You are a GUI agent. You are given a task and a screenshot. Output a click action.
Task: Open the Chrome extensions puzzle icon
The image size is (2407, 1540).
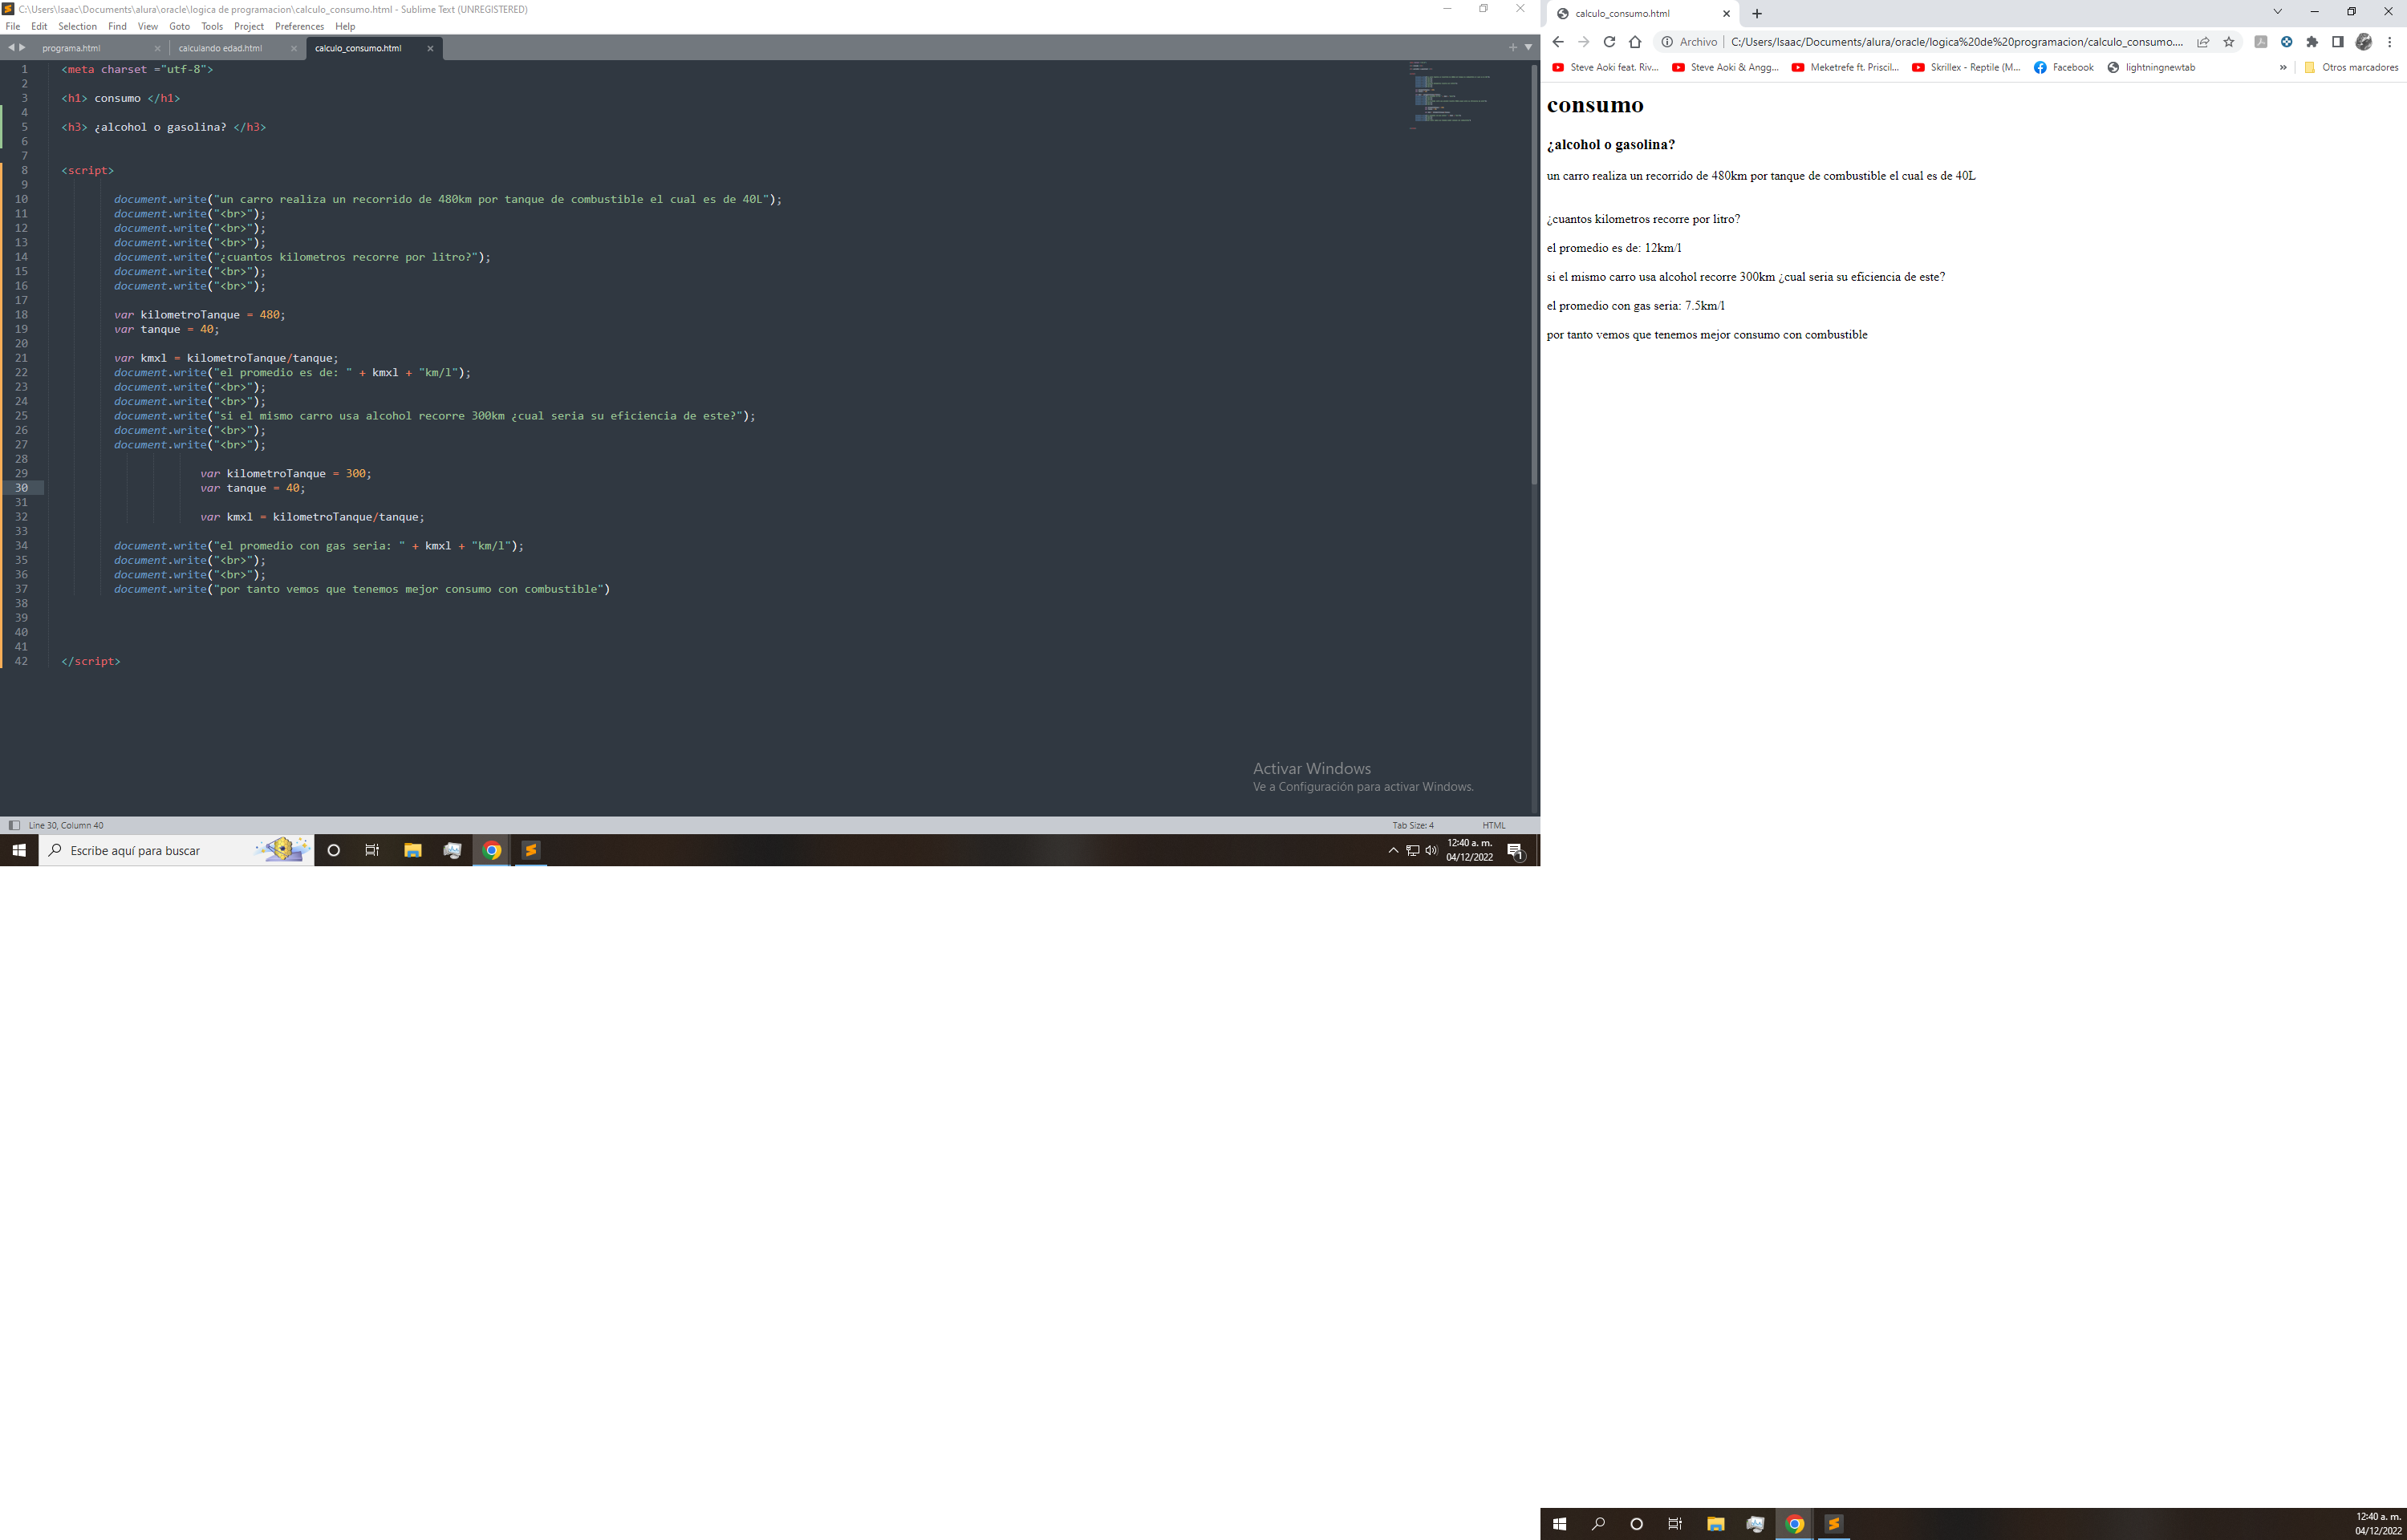(x=2312, y=42)
